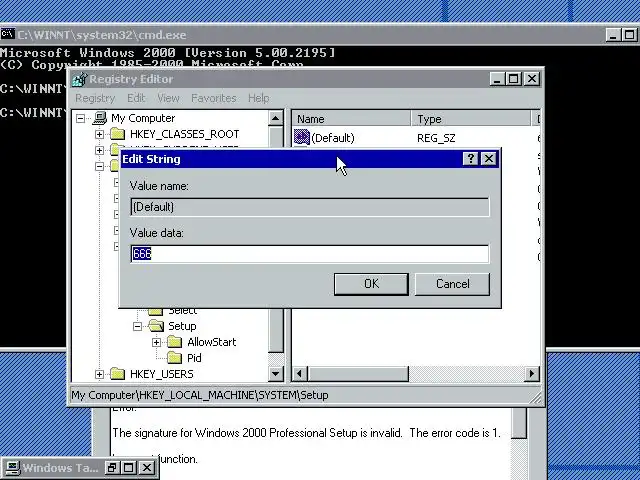Click the Registry Editor resize grip
Image resolution: width=640 pixels, height=480 pixels.
(x=536, y=398)
